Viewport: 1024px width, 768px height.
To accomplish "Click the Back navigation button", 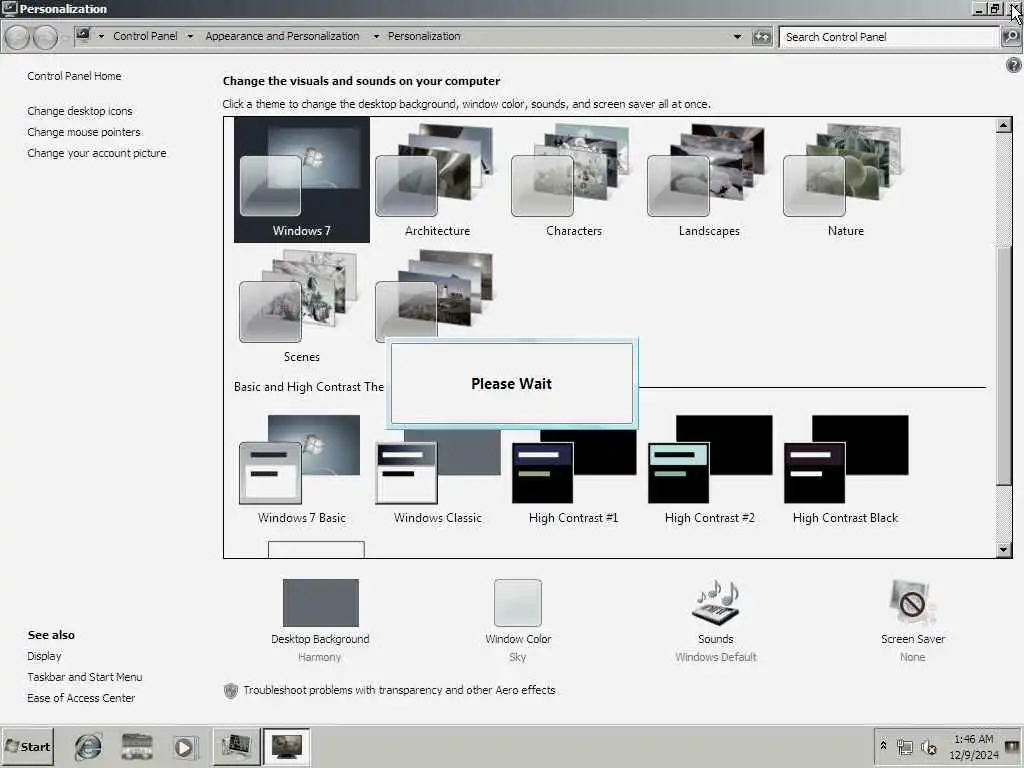I will pos(18,37).
